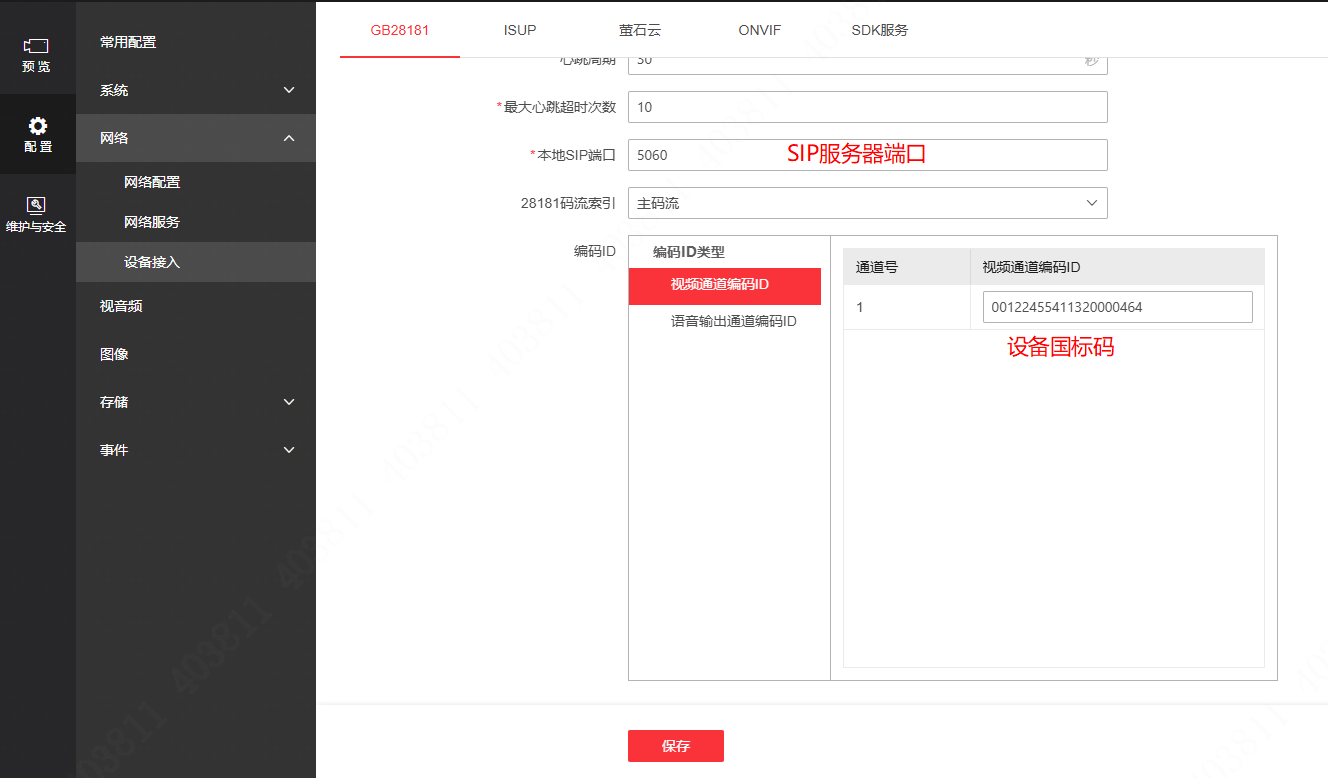Select the 配置 gear icon

tap(37, 126)
